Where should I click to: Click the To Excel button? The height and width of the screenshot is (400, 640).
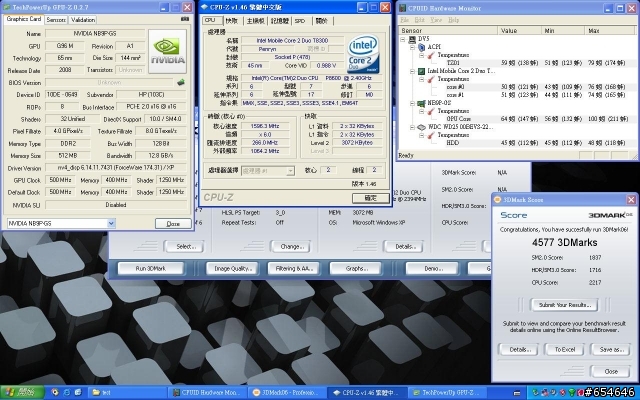(565, 350)
